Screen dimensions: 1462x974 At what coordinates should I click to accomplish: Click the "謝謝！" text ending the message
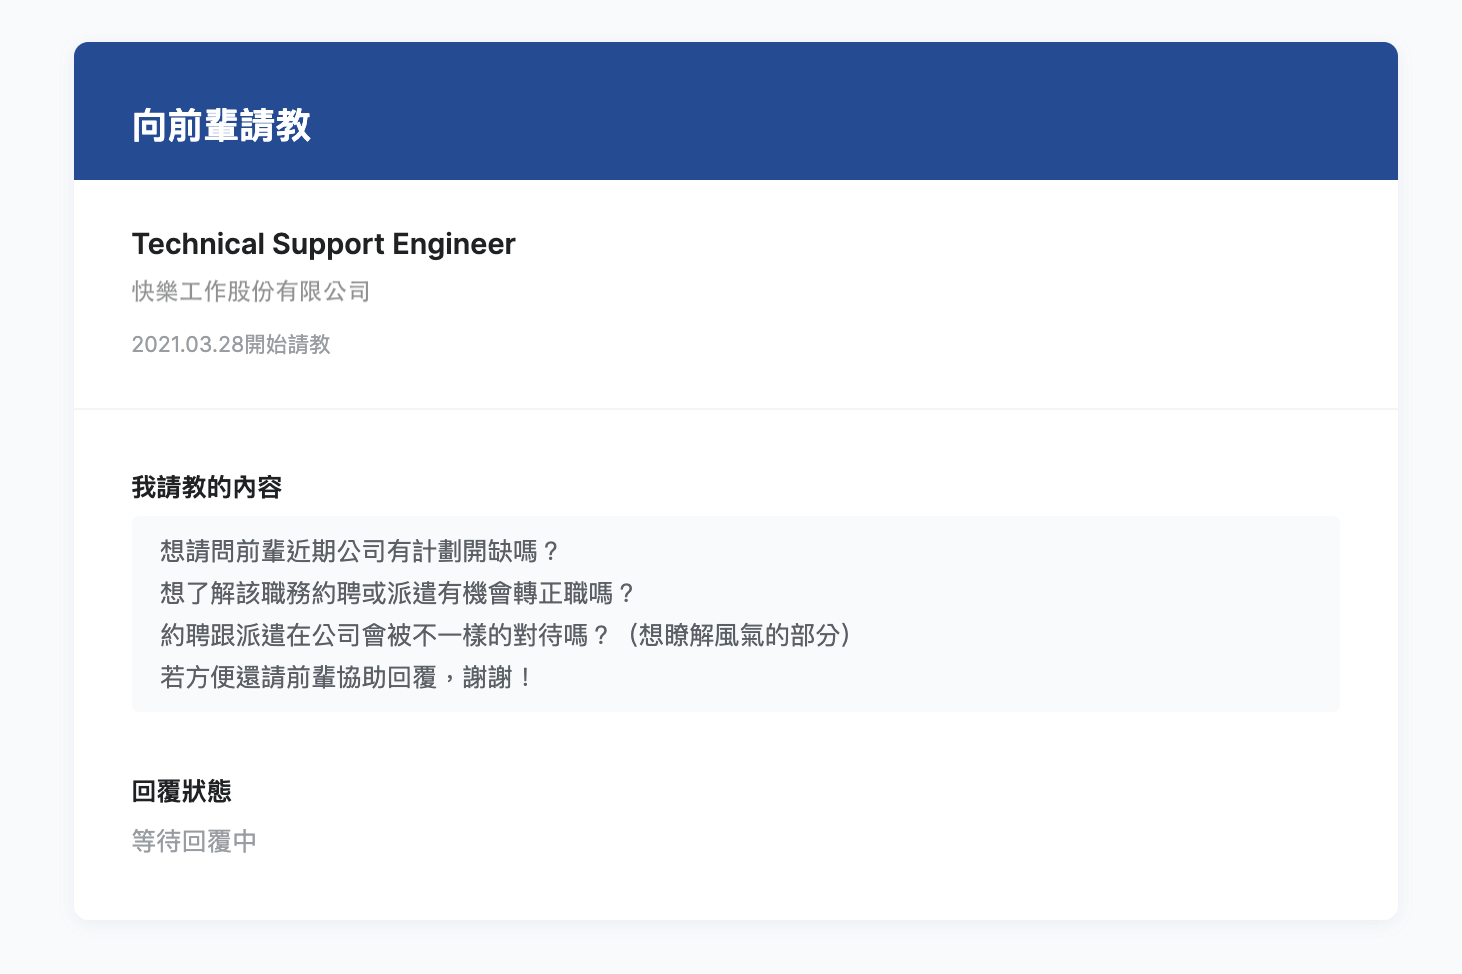tap(498, 677)
